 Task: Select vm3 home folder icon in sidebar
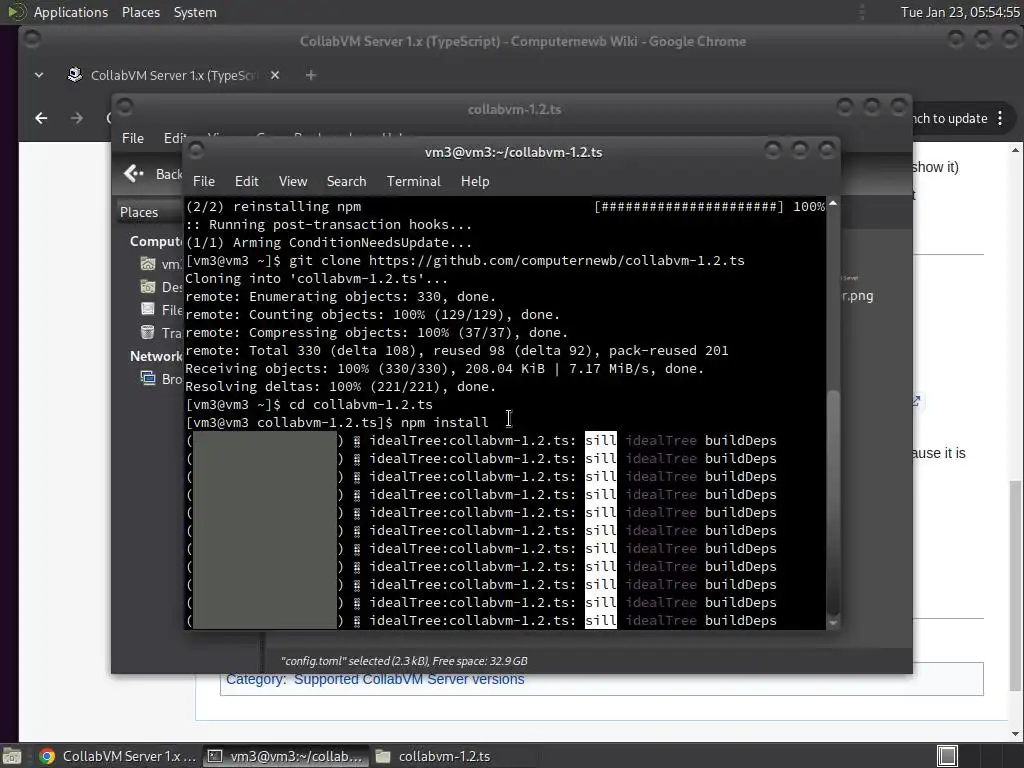point(148,264)
